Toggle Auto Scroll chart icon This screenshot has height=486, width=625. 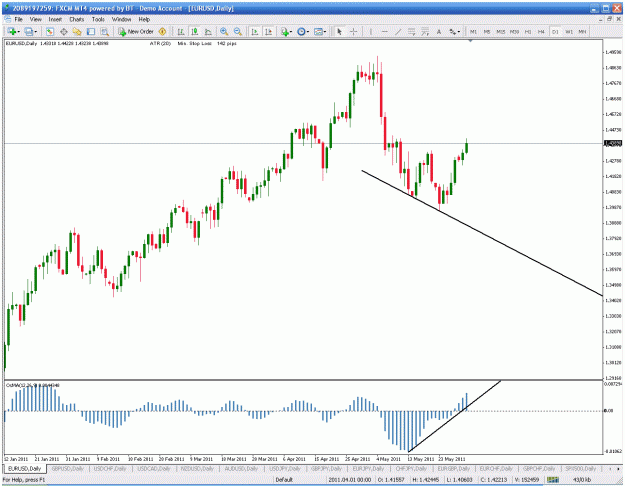pyautogui.click(x=255, y=31)
